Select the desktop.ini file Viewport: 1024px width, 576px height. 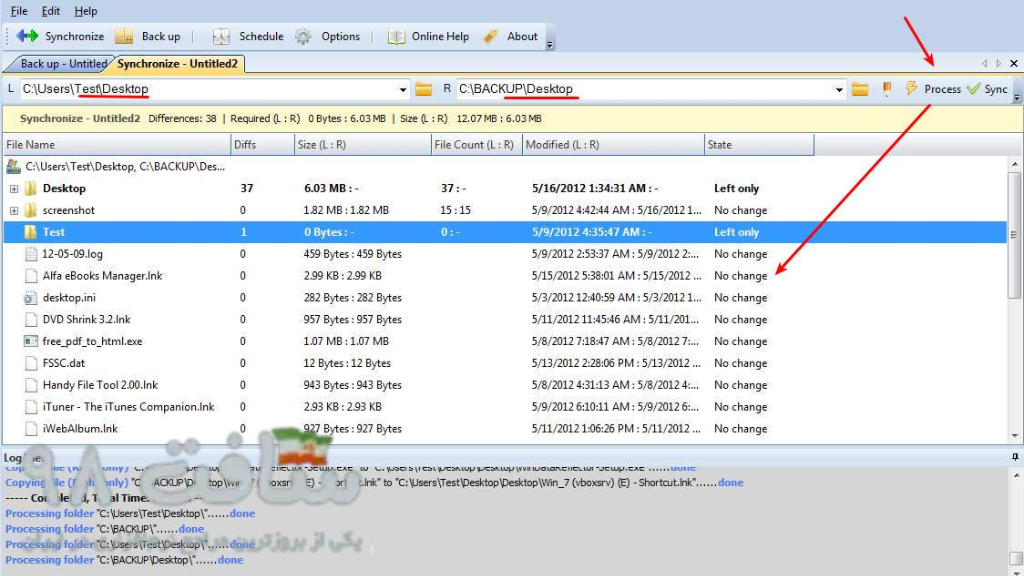pos(69,298)
